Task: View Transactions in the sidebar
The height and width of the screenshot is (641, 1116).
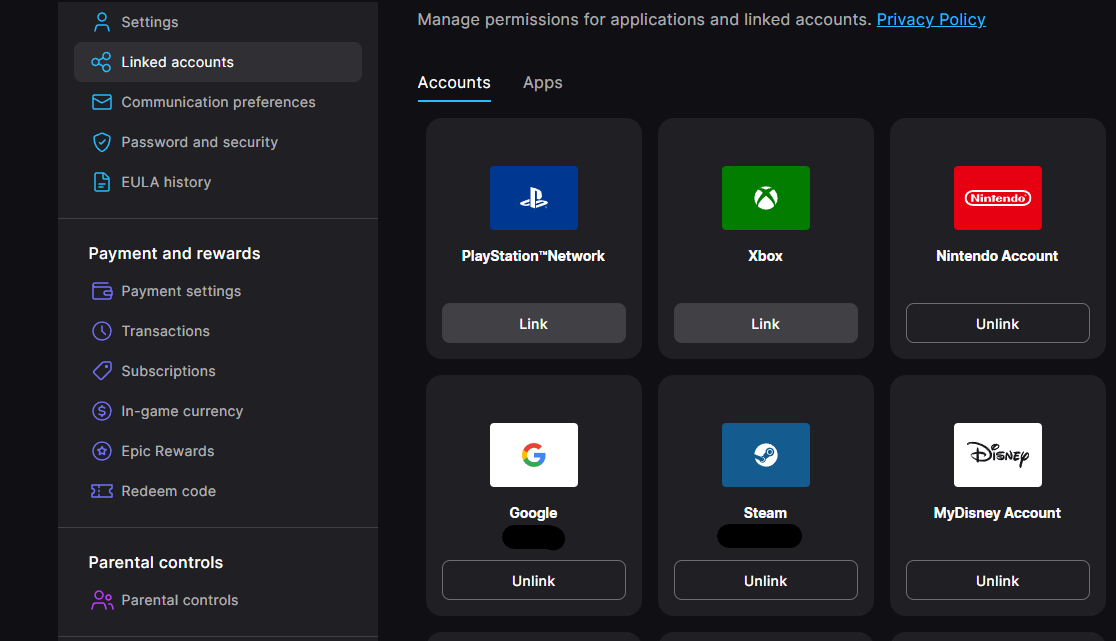Action: [x=218, y=331]
